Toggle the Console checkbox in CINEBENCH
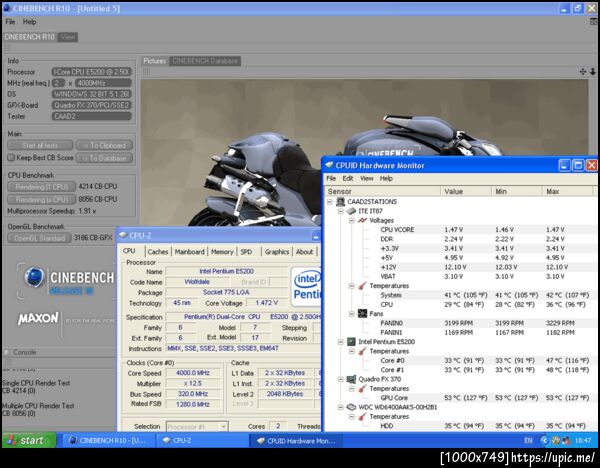The image size is (600, 468). click(7, 352)
